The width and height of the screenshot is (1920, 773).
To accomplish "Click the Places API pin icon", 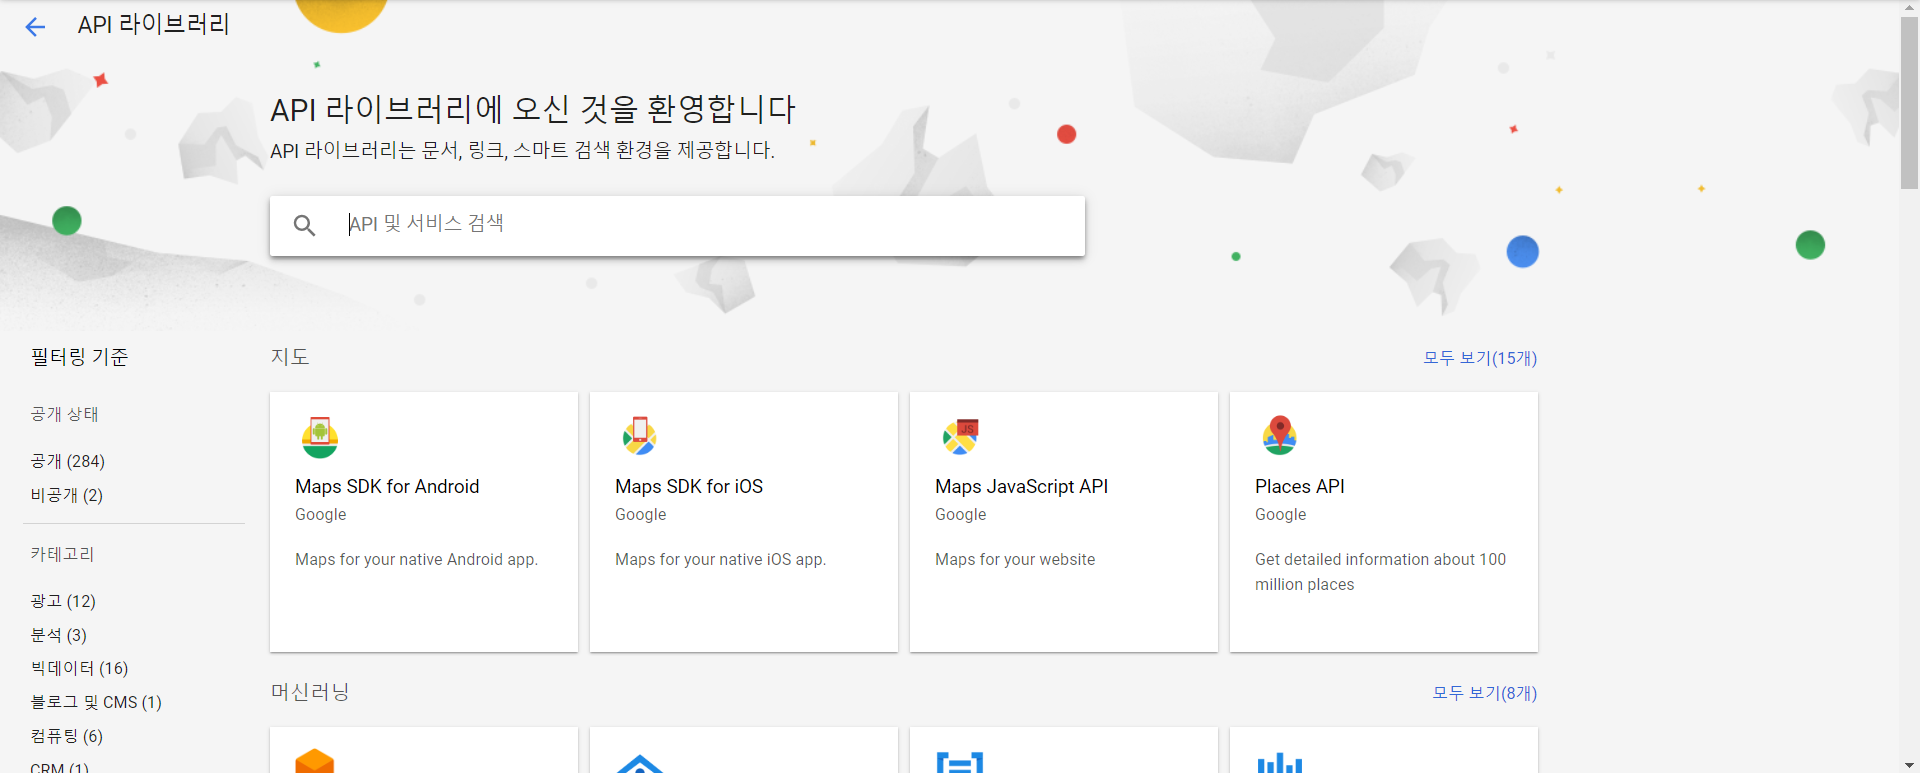I will (x=1280, y=435).
